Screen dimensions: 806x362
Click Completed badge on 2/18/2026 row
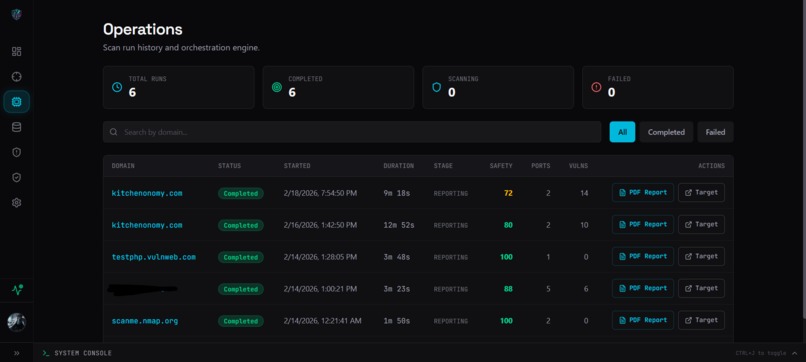(241, 193)
